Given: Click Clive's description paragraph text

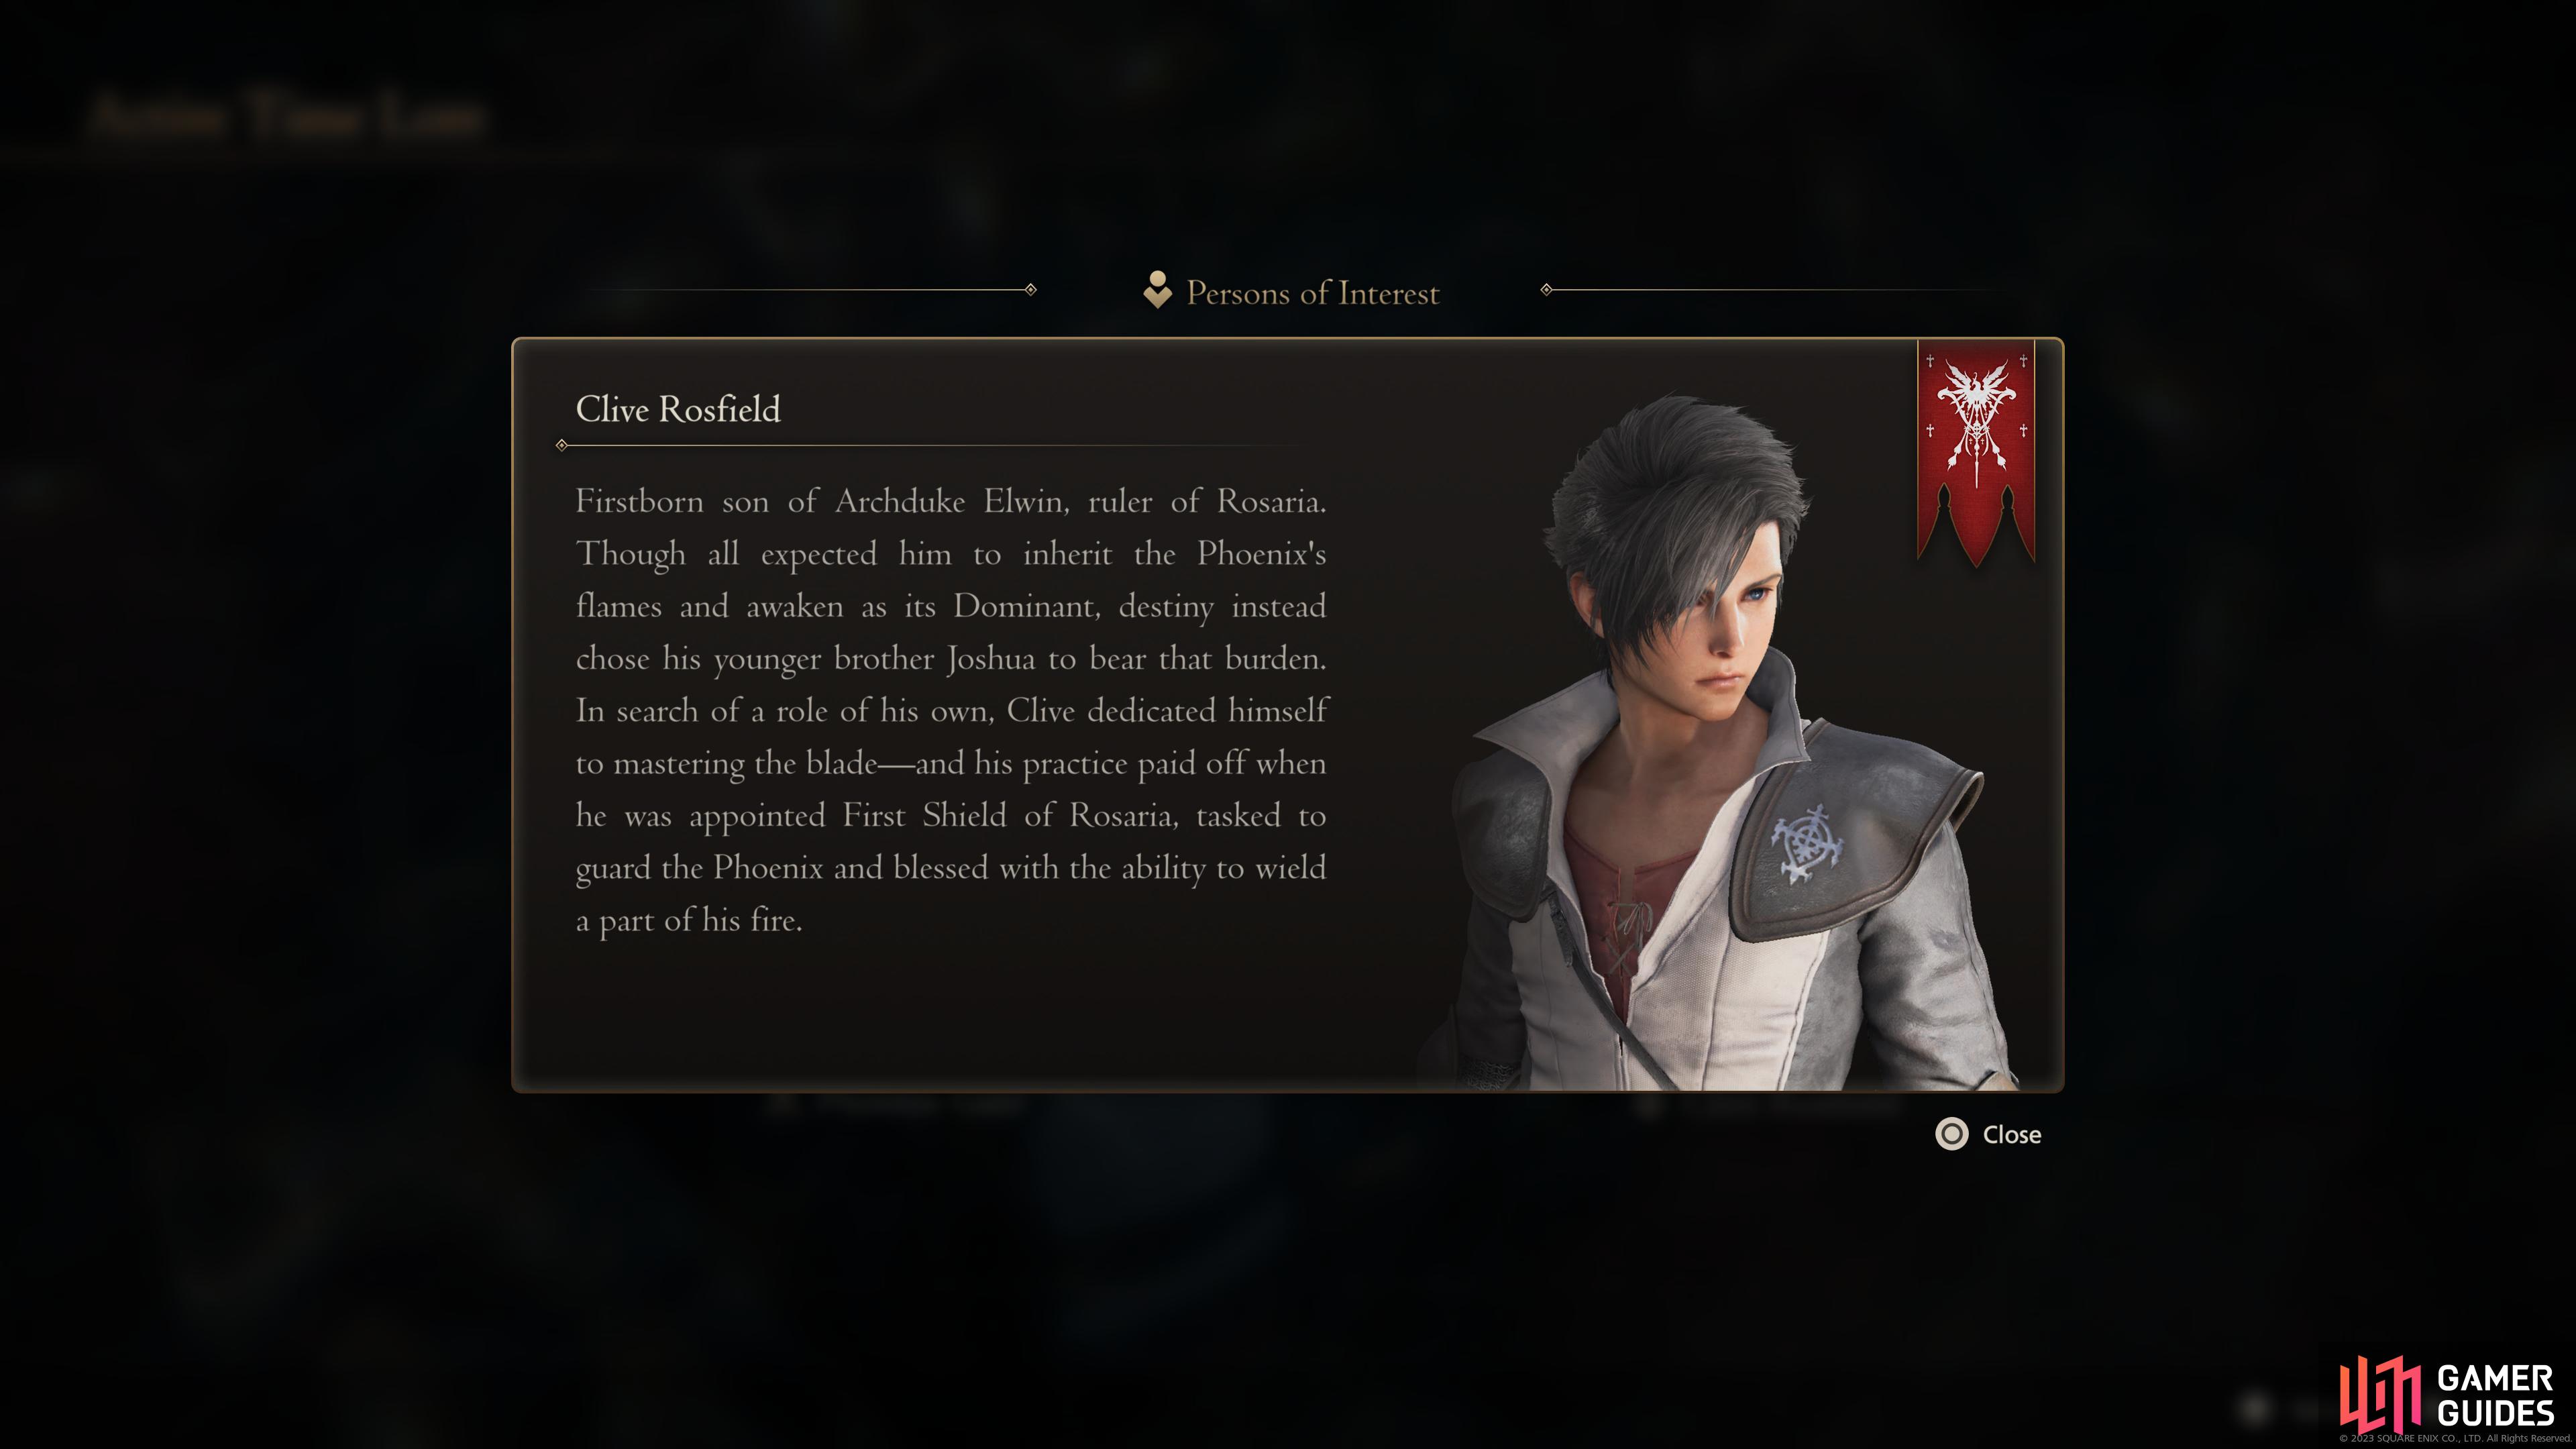Looking at the screenshot, I should tap(951, 711).
